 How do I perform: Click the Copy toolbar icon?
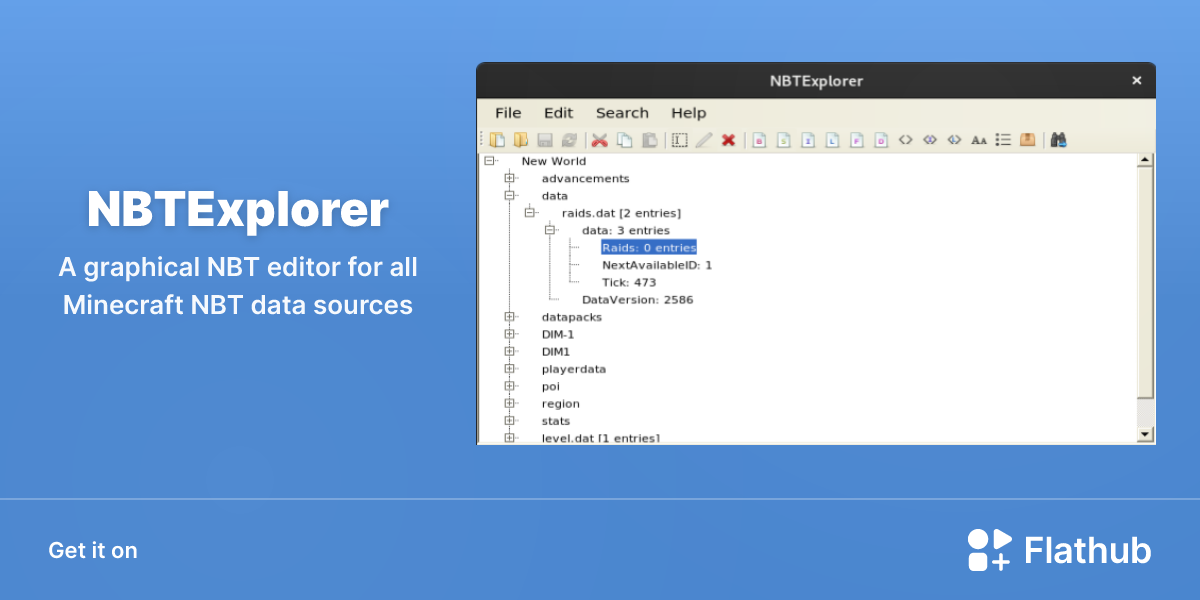[624, 140]
